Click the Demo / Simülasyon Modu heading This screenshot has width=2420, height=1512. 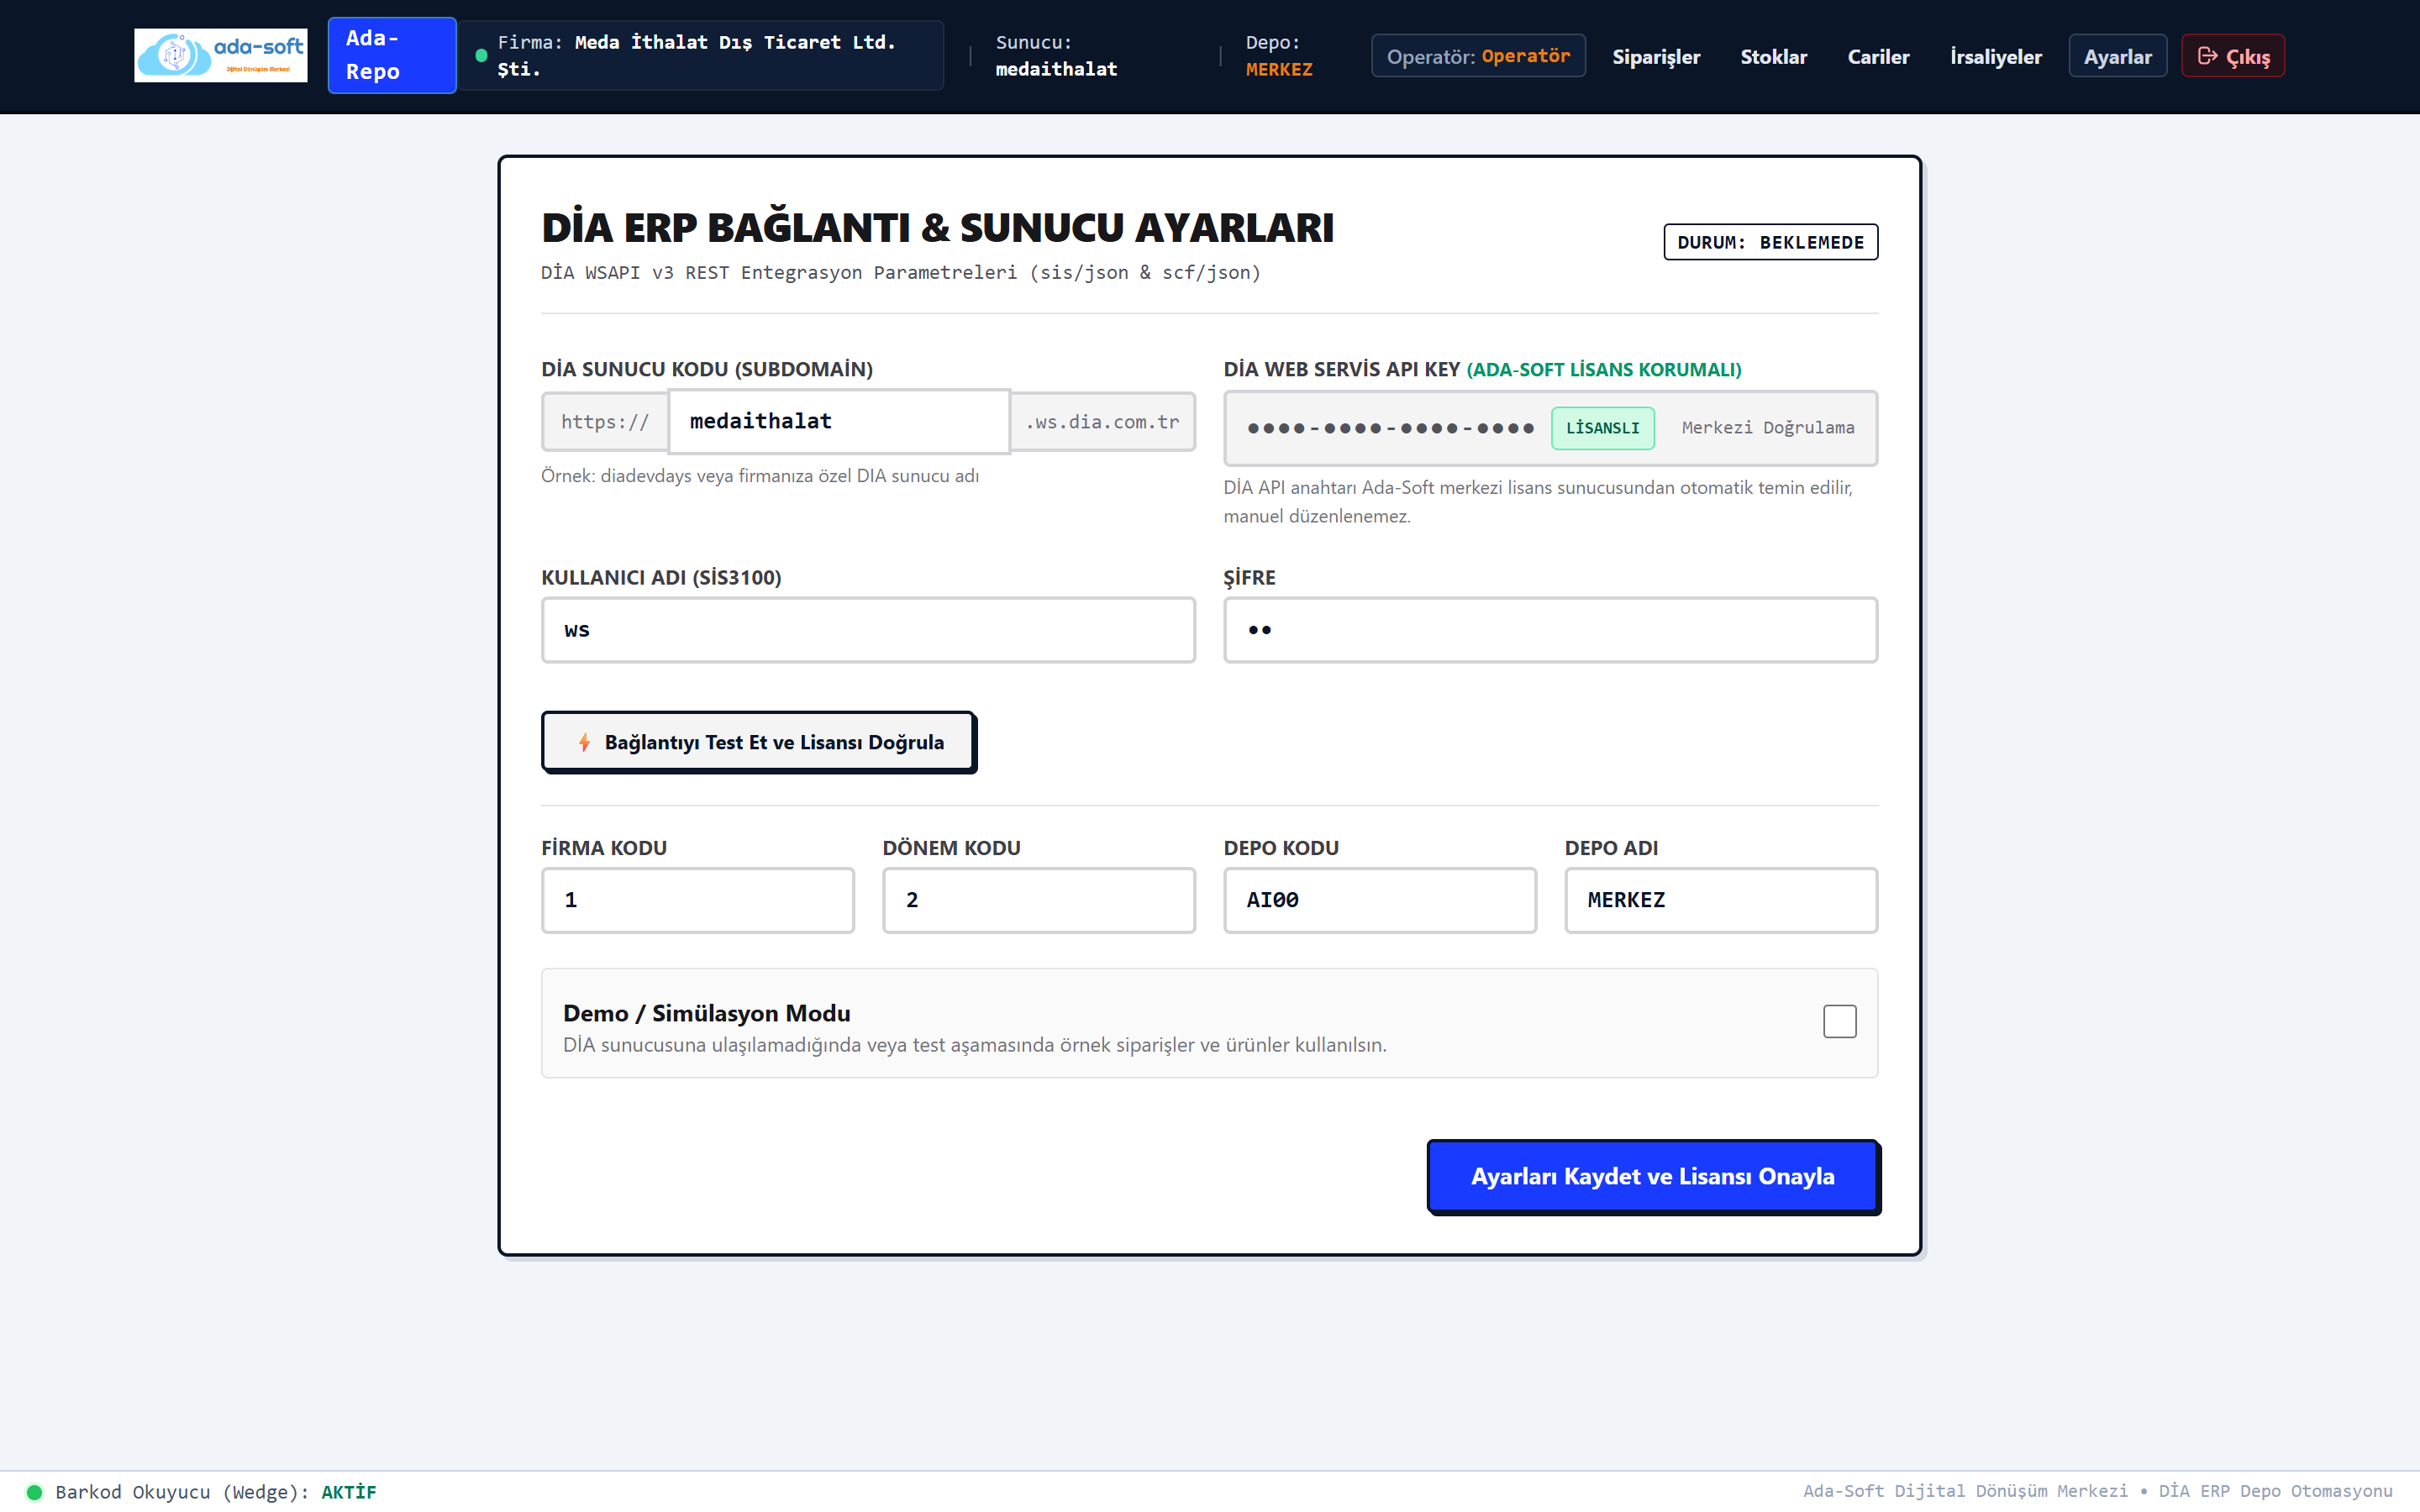tap(706, 1013)
